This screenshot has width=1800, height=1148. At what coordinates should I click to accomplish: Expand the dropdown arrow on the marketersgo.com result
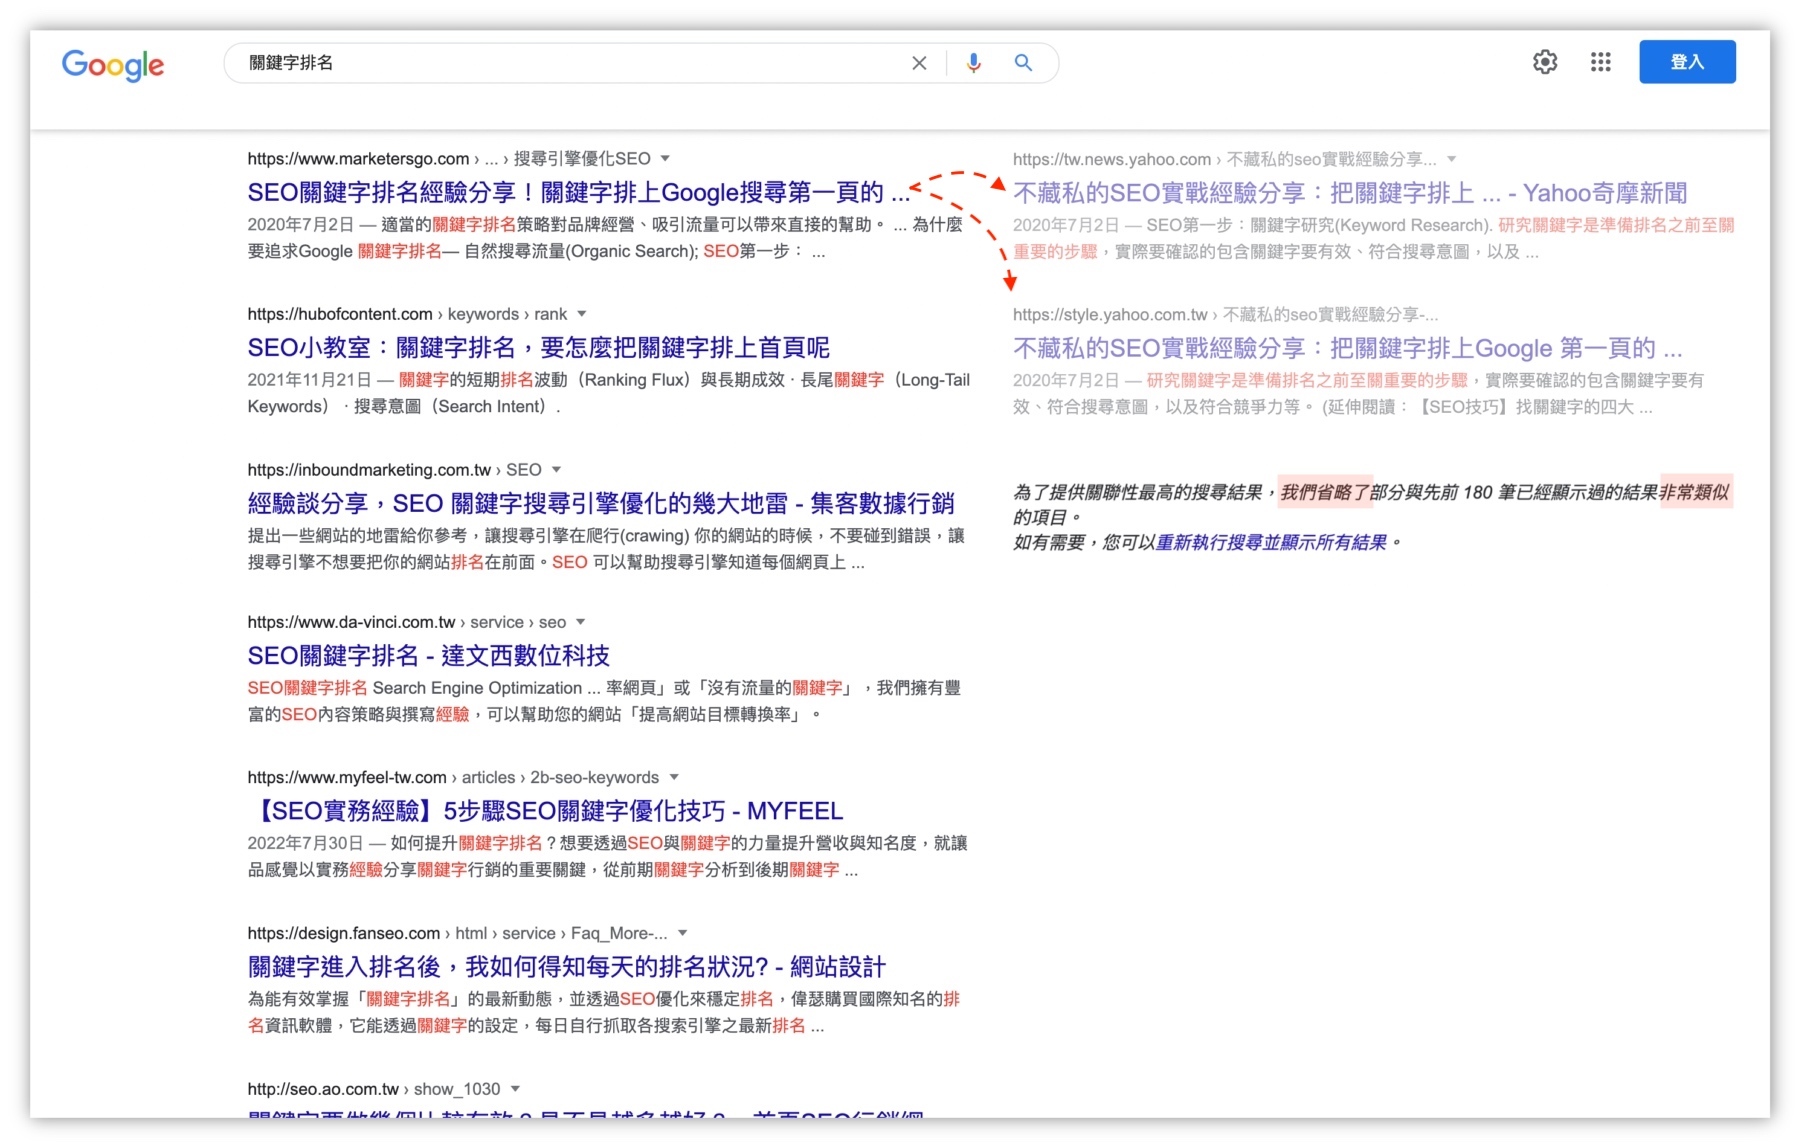pyautogui.click(x=664, y=158)
